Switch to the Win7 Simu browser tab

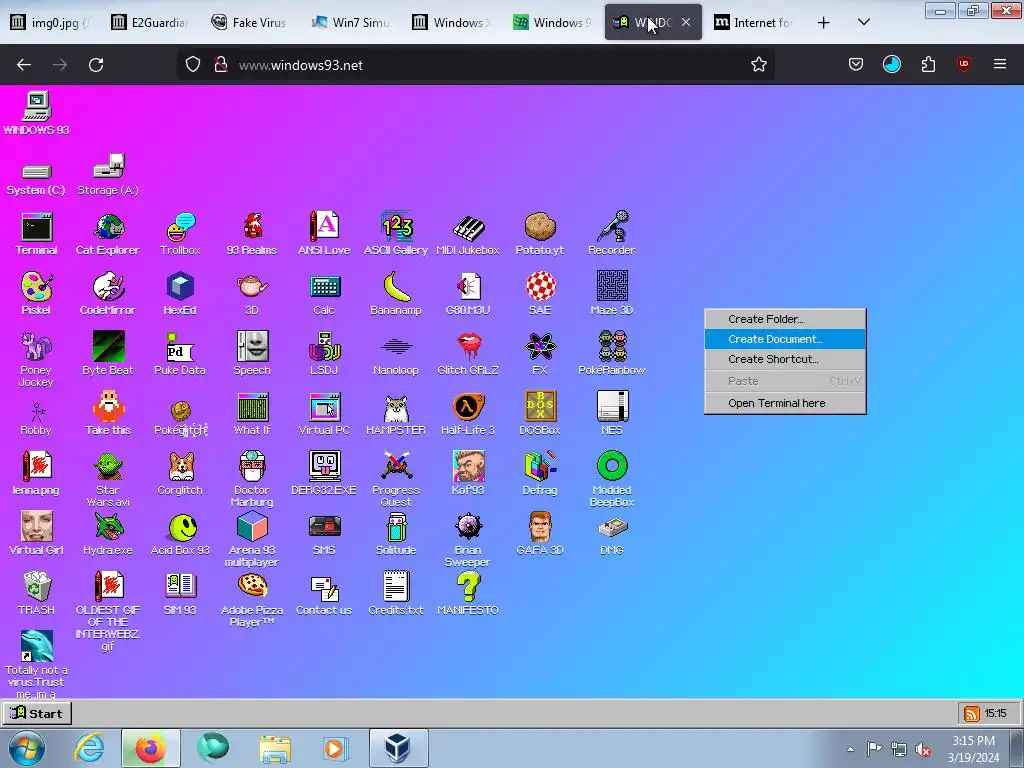point(350,23)
